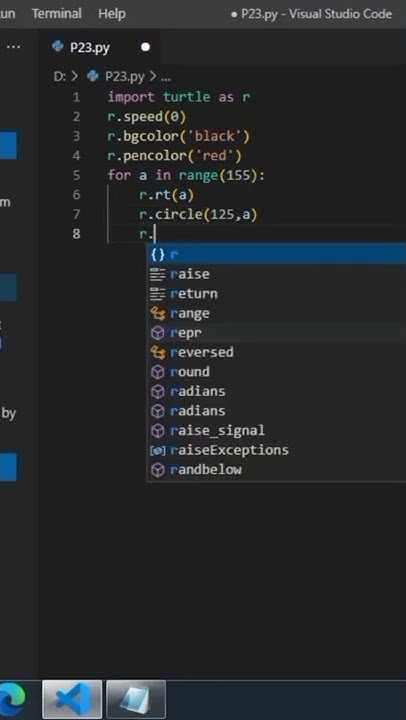
Task: Select 'reversed' in suggestion list
Action: point(276,352)
